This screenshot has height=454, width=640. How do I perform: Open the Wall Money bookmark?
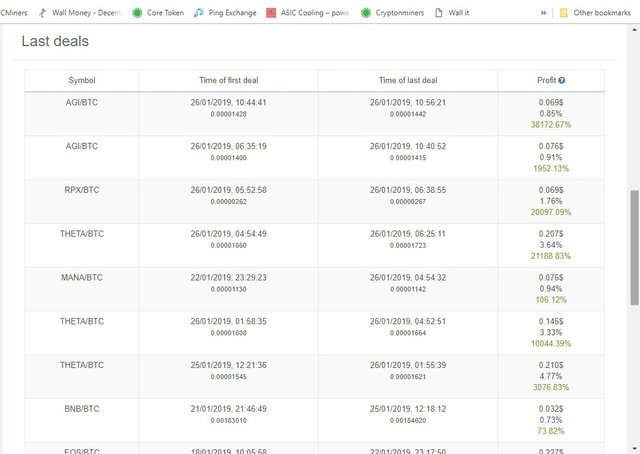[x=80, y=13]
